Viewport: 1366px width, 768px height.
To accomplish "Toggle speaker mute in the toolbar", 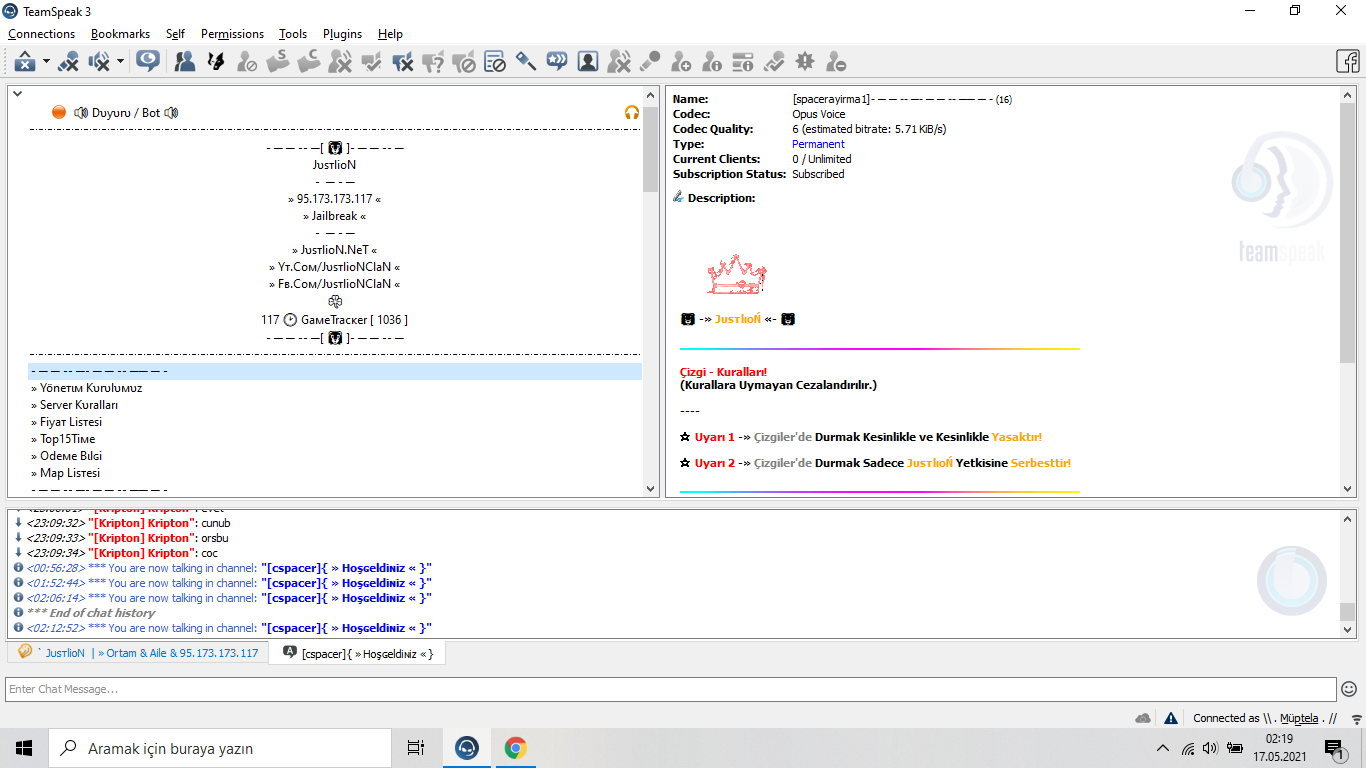I will pos(100,62).
